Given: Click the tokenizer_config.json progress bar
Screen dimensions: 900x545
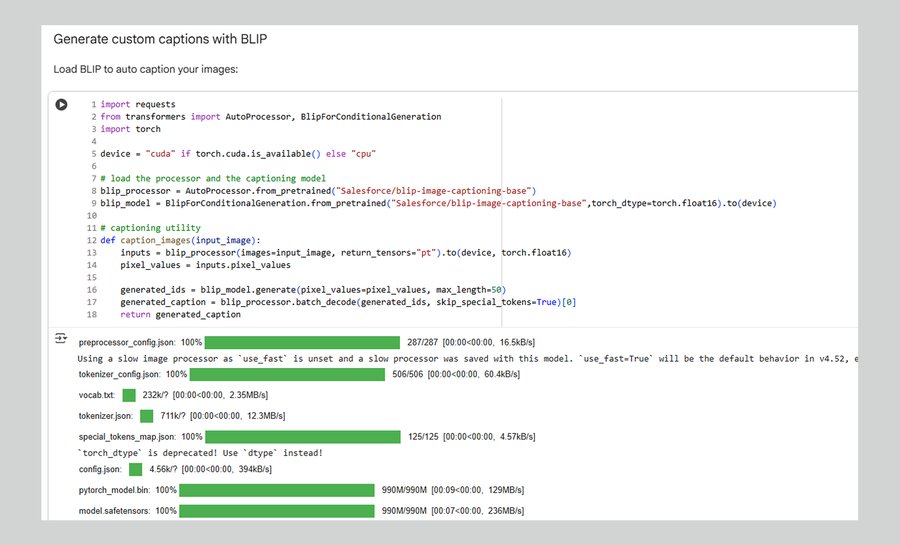Looking at the screenshot, I should click(x=287, y=374).
